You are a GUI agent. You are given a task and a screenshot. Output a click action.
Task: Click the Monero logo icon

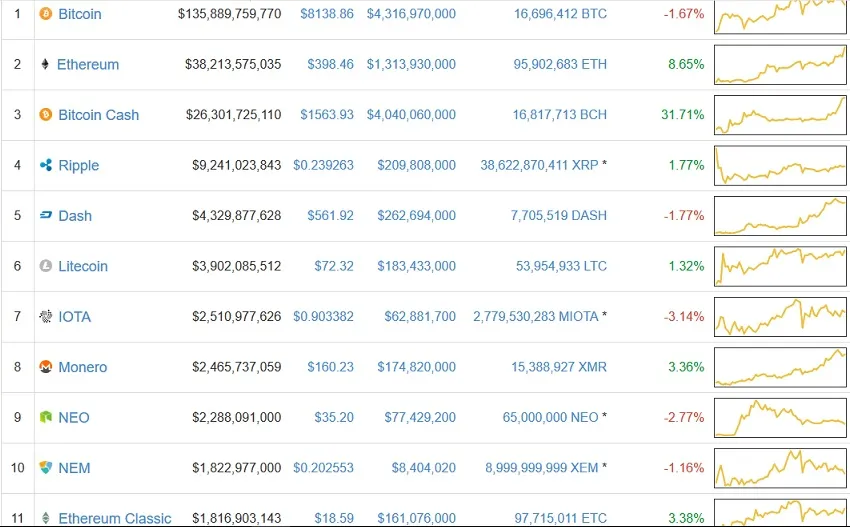point(46,367)
